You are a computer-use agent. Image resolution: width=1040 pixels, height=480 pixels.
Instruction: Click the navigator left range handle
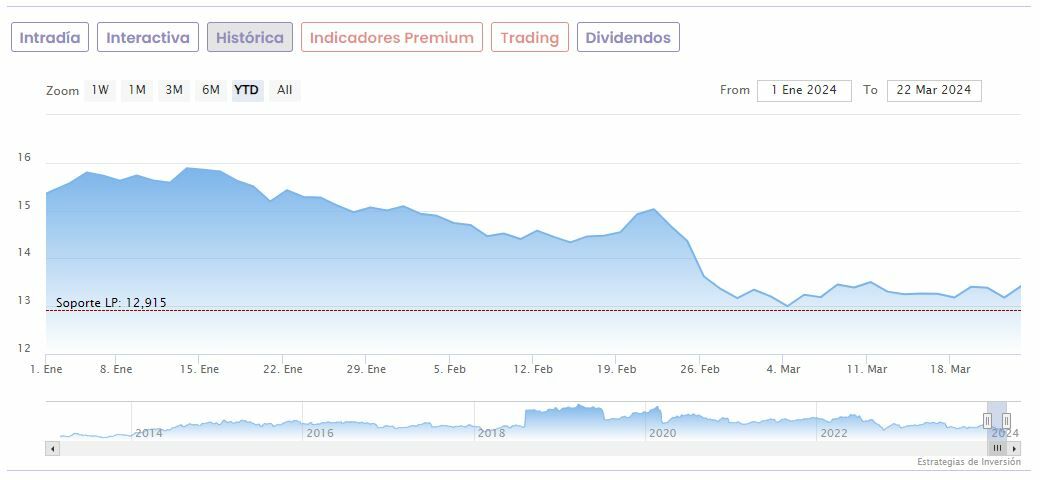pyautogui.click(x=988, y=421)
